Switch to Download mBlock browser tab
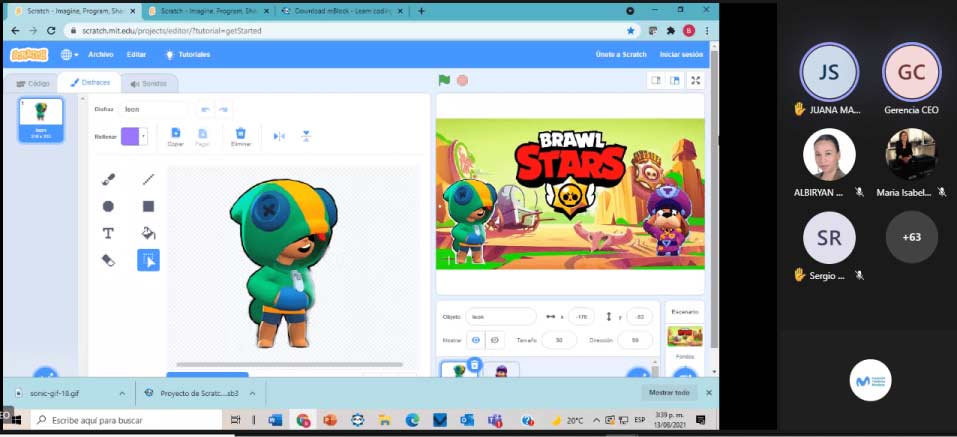This screenshot has width=957, height=437. 344,11
